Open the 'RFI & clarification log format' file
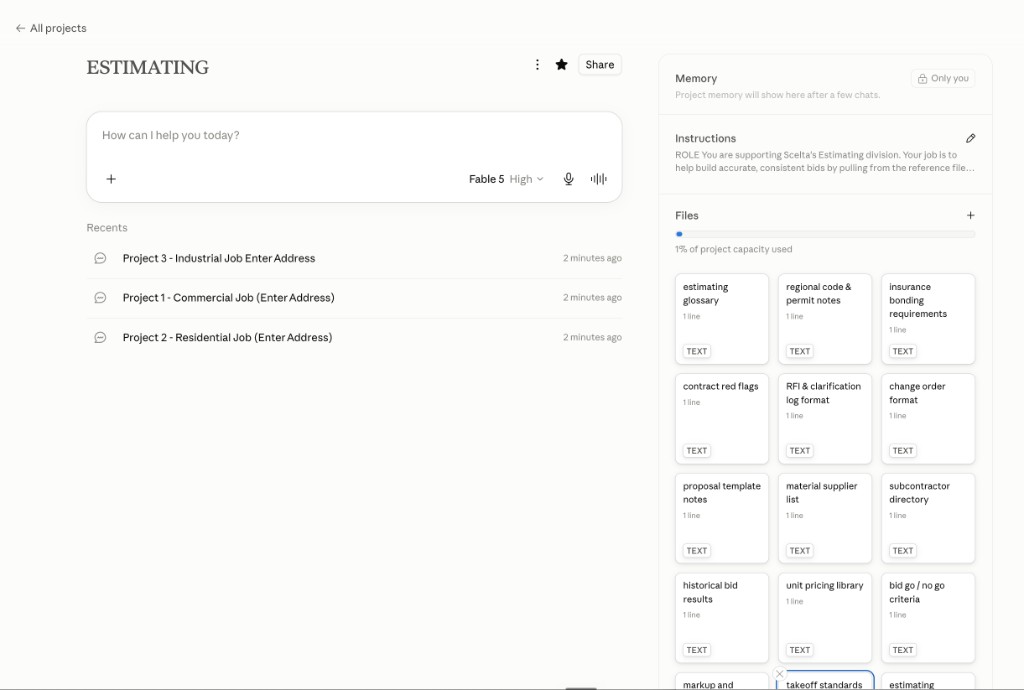The height and width of the screenshot is (690, 1024). coord(825,418)
